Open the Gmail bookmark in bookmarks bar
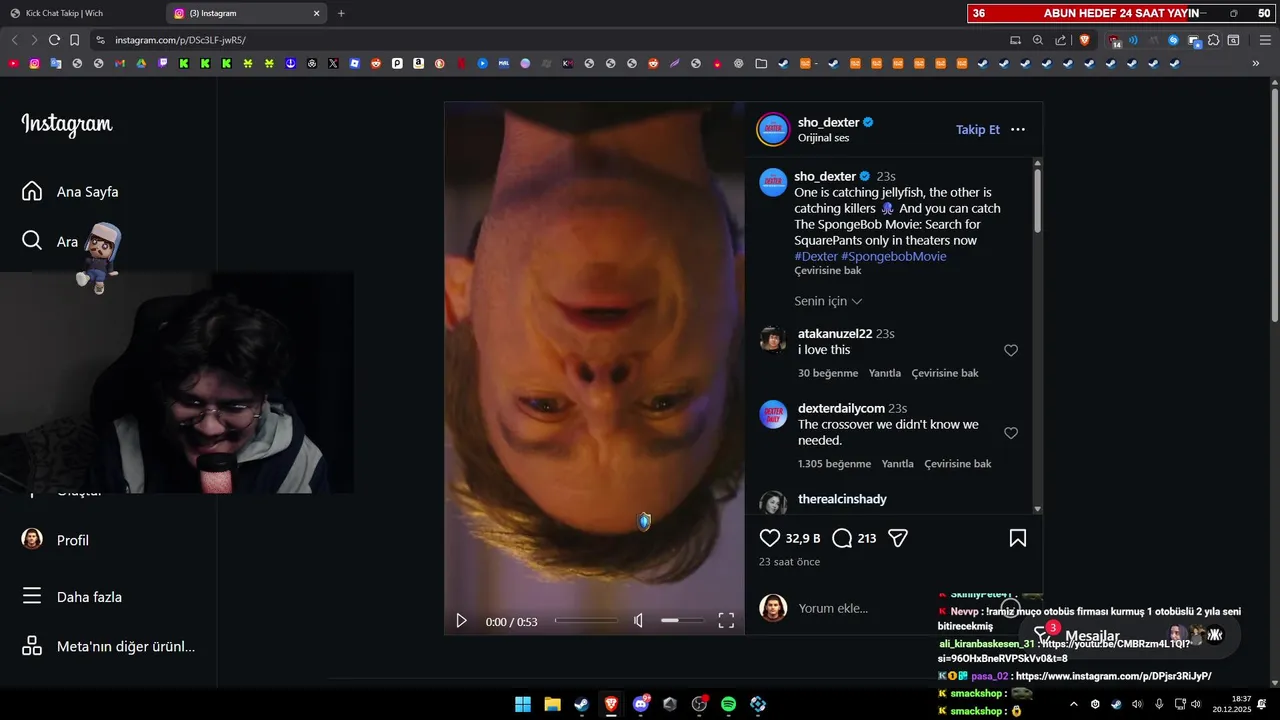Screen dimensions: 1280x720 pyautogui.click(x=119, y=63)
